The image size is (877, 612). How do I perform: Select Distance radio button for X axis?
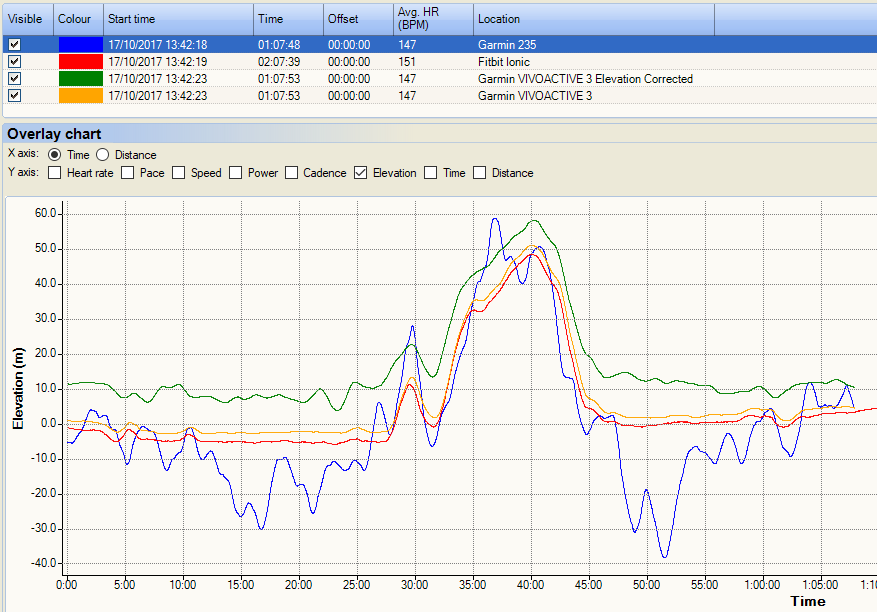(103, 155)
